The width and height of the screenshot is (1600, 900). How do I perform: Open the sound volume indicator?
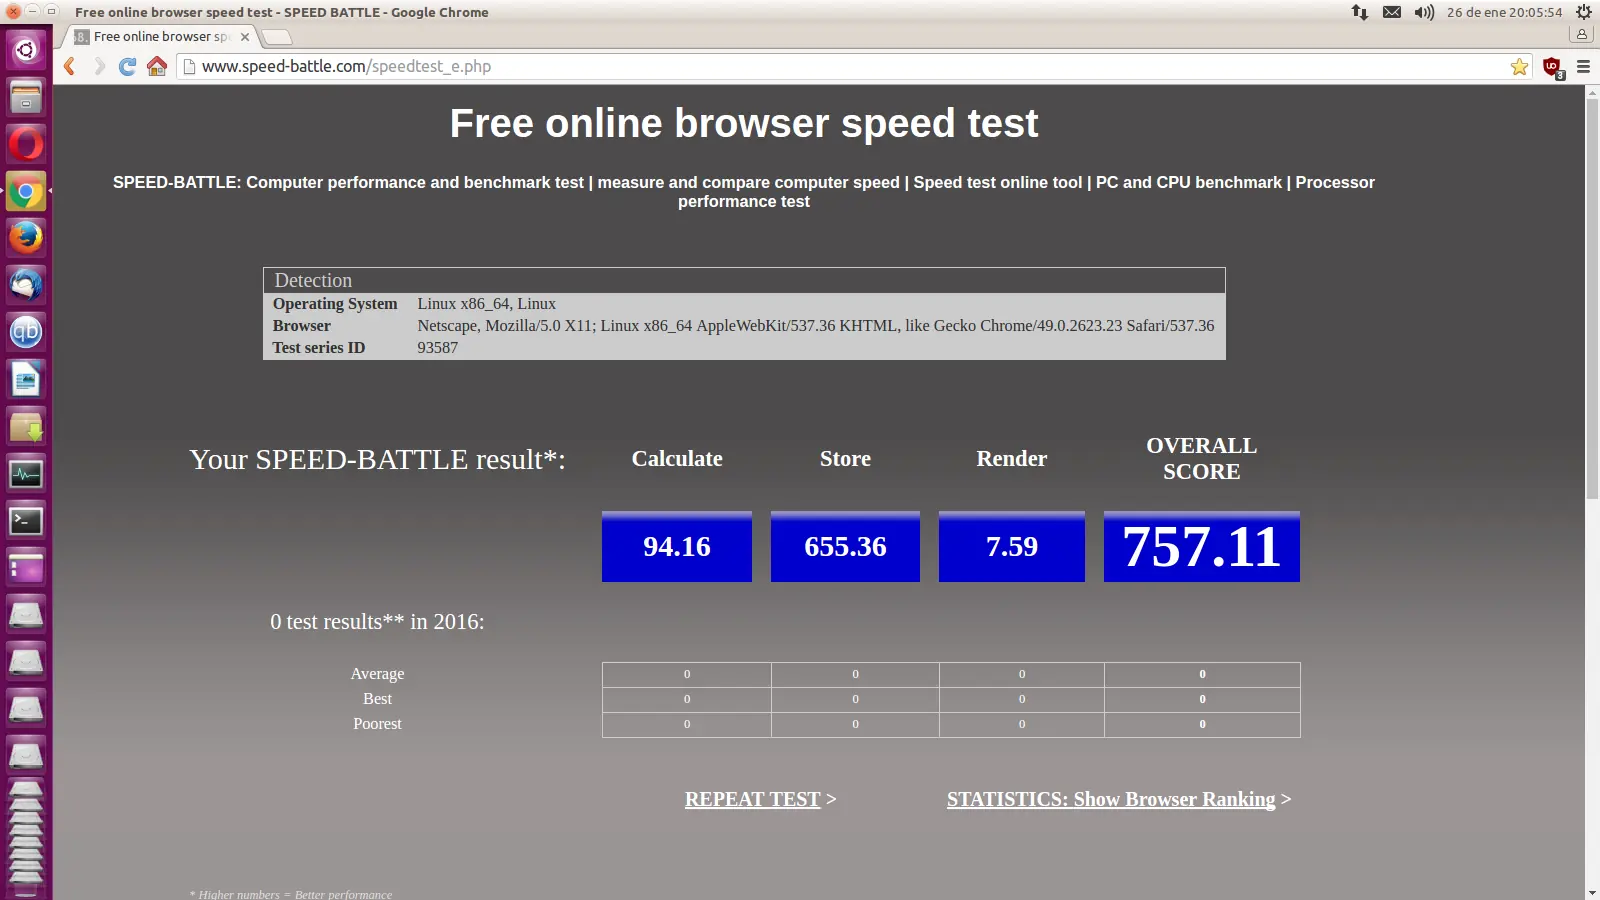tap(1424, 12)
